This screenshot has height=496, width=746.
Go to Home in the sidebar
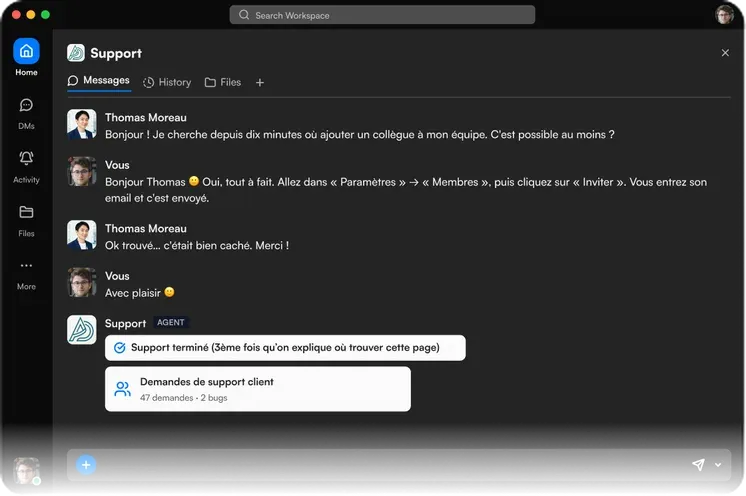(x=26, y=57)
